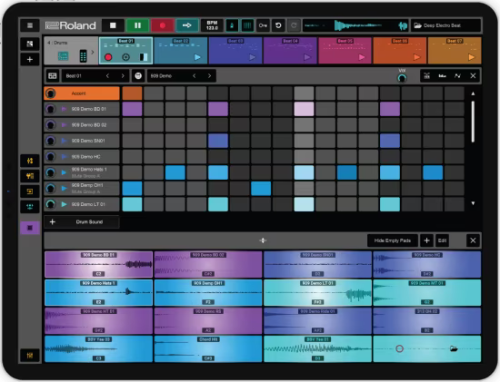
Task: Click the circular target icon in Beat 01 clip
Action: (126, 57)
